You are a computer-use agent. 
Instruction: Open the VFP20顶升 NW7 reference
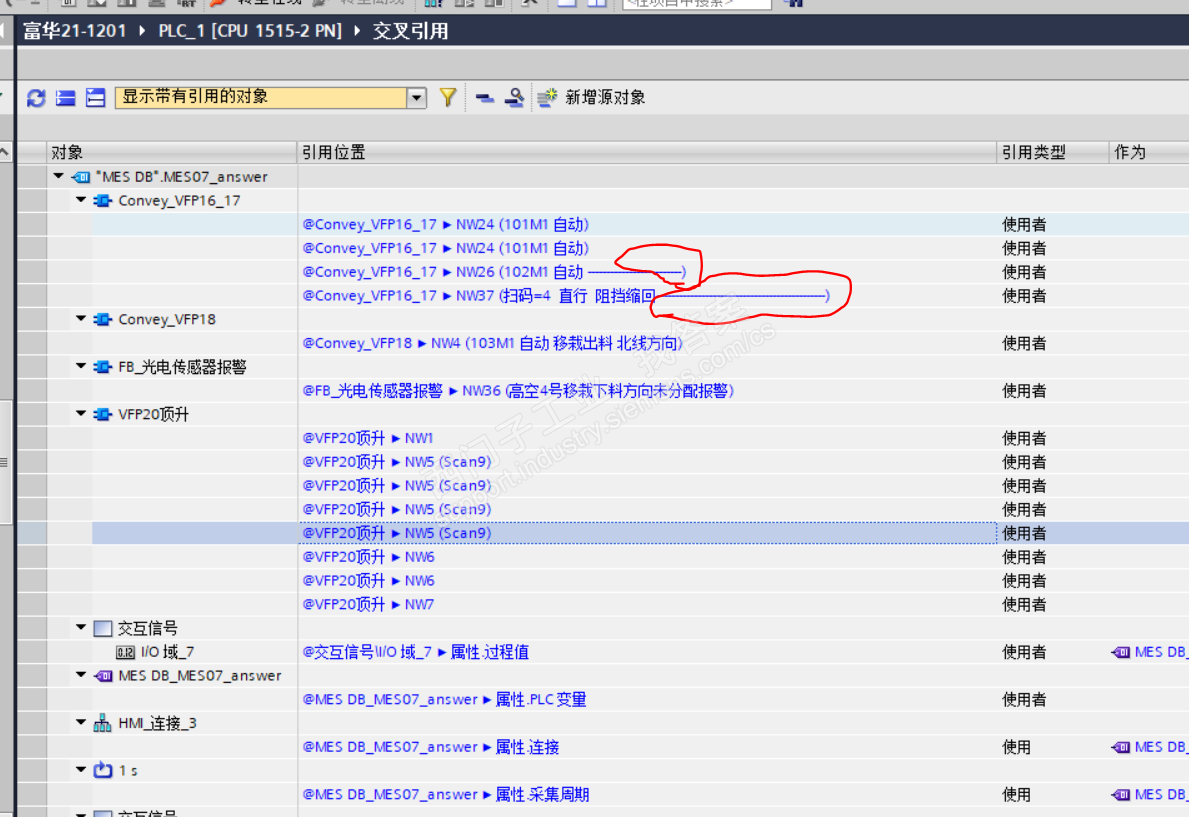coord(369,605)
